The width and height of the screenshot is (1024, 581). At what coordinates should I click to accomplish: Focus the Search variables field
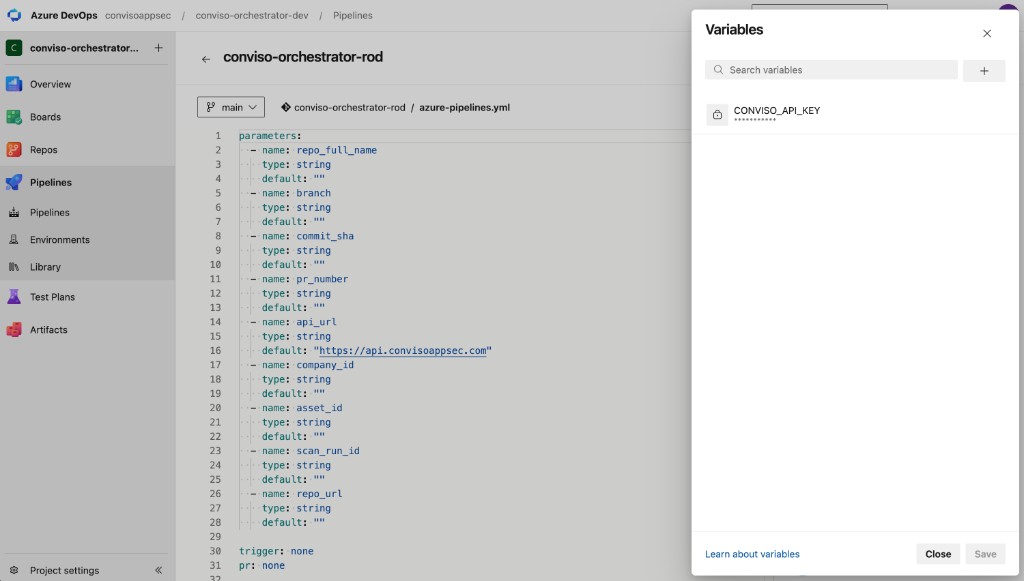pyautogui.click(x=831, y=70)
